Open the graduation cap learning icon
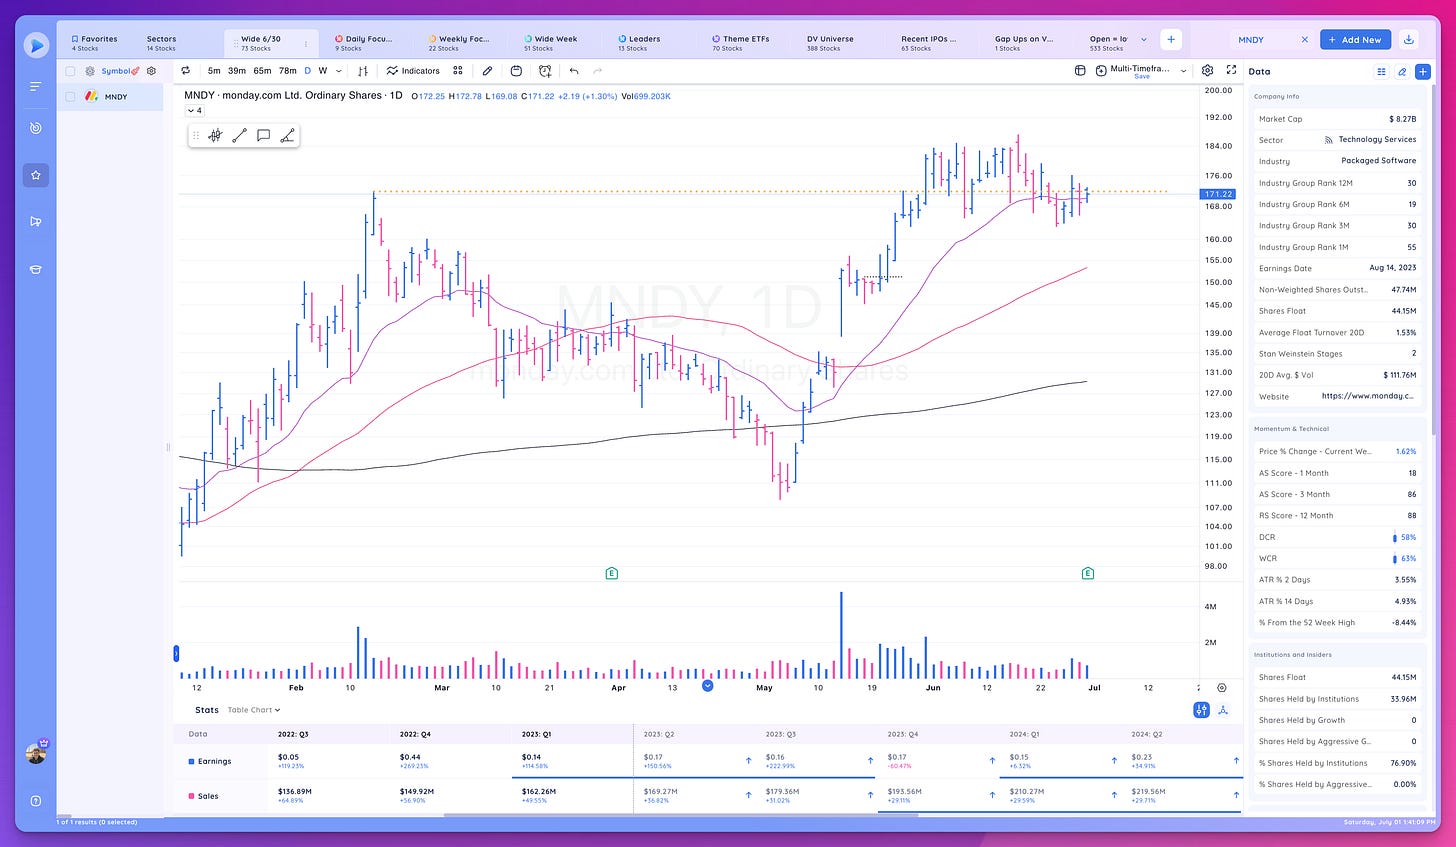1456x847 pixels. click(x=36, y=268)
